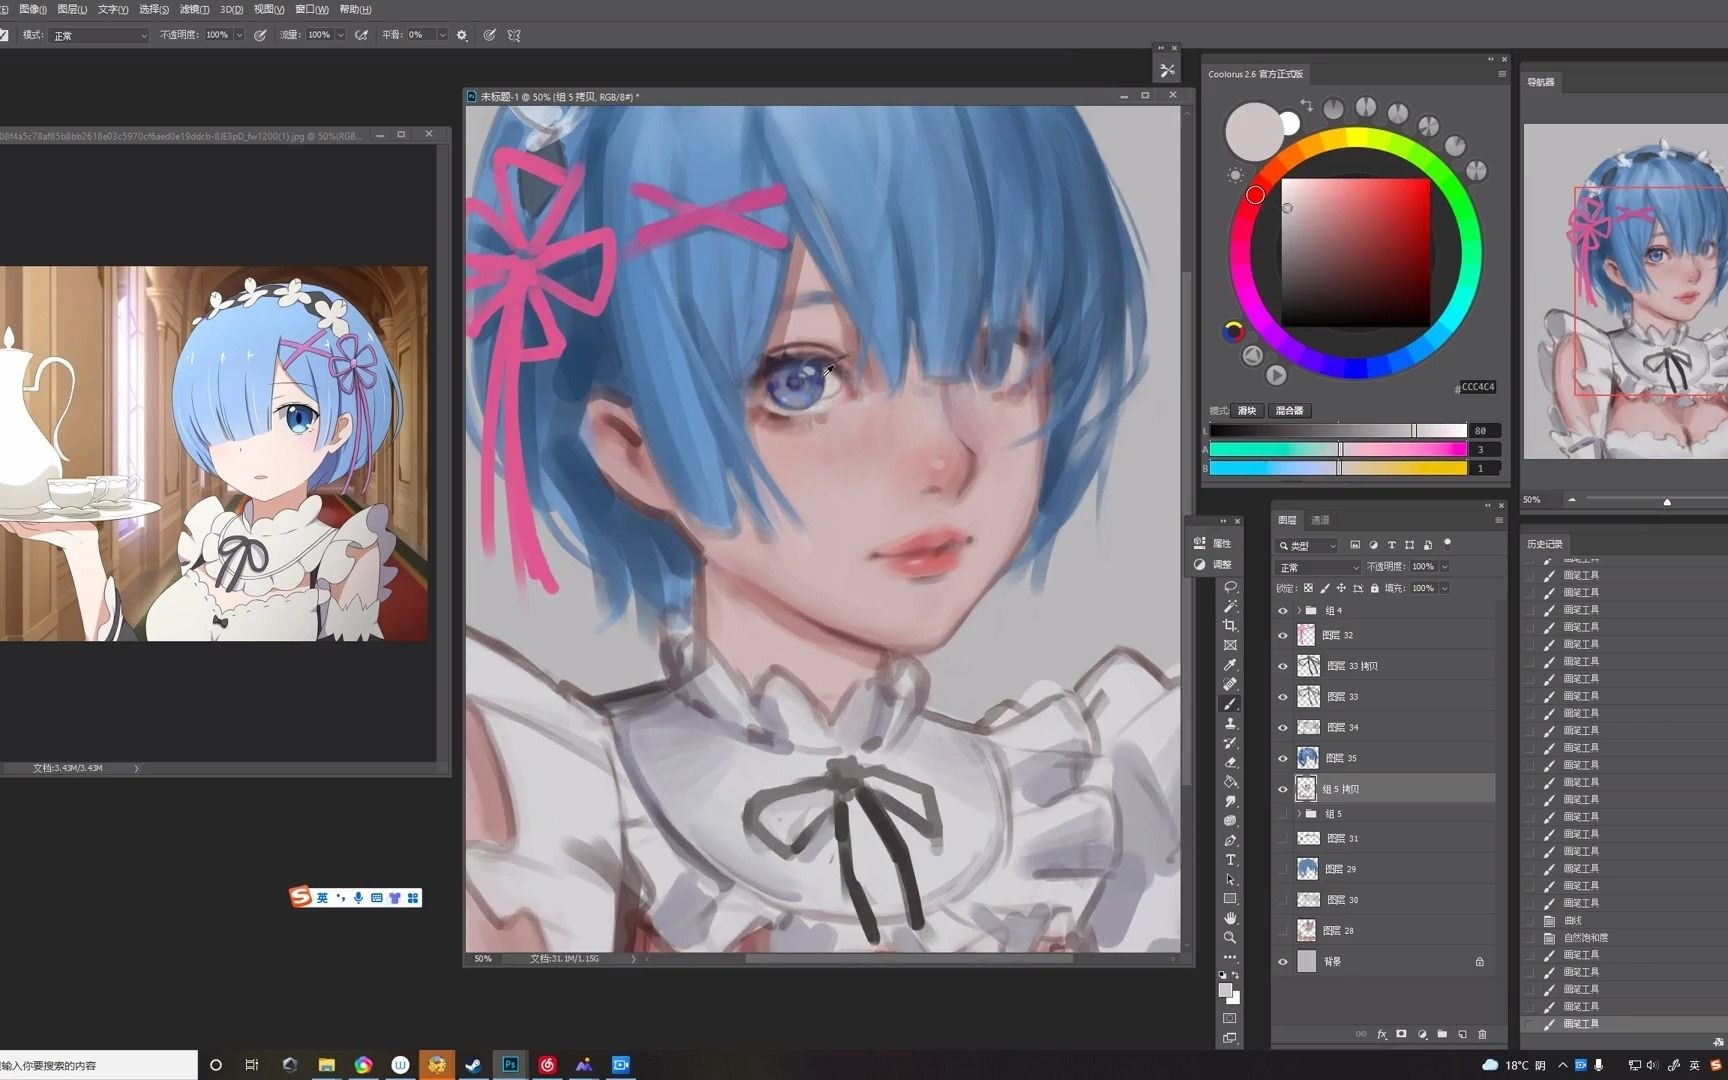Select the Brush tool in toolbar

(1230, 704)
